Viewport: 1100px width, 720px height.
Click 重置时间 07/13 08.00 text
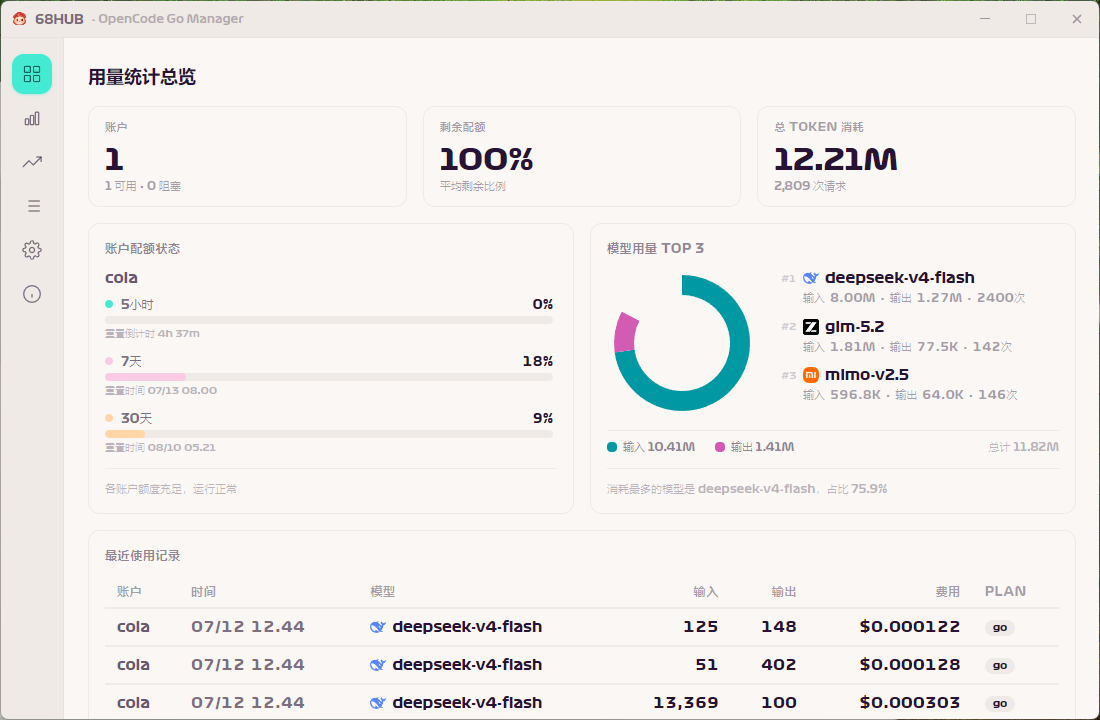pyautogui.click(x=161, y=390)
